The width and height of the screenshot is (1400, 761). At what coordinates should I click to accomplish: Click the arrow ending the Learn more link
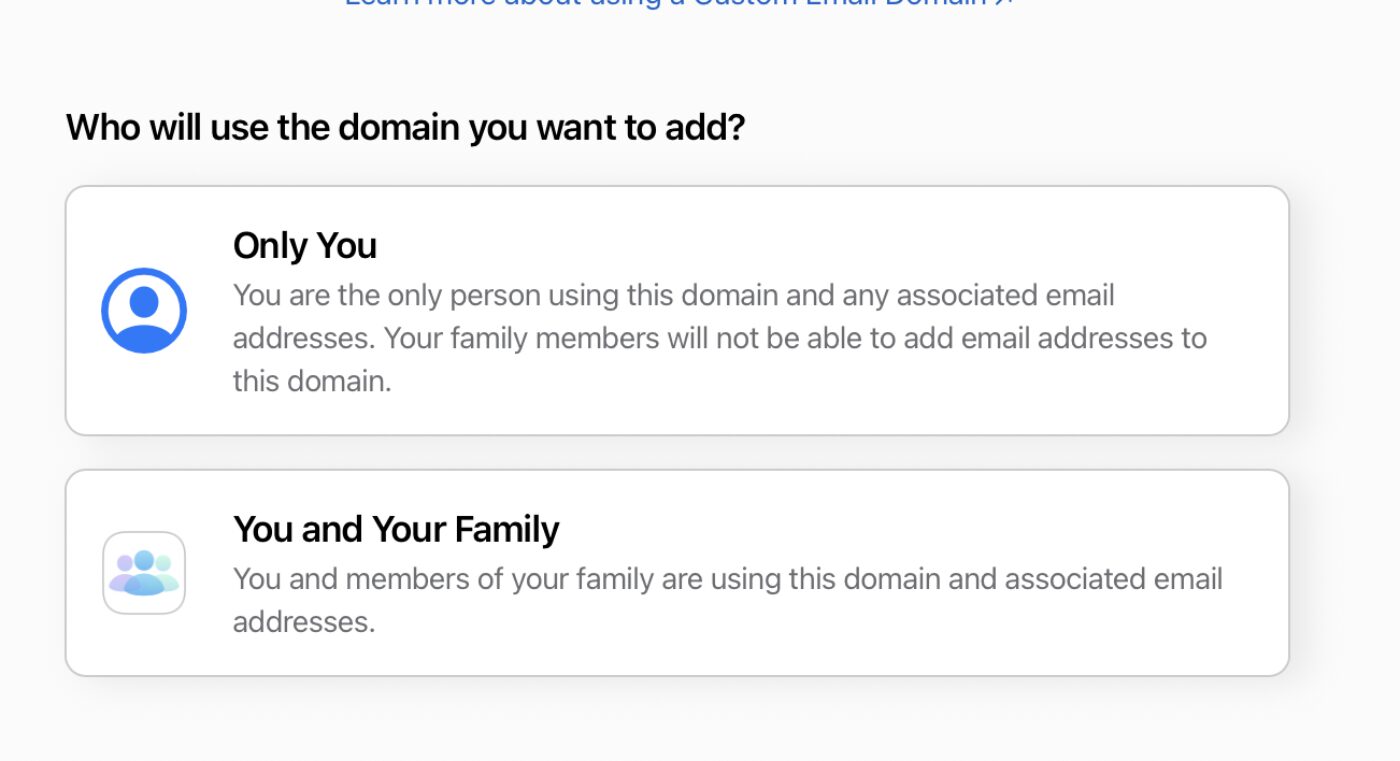[1006, 3]
